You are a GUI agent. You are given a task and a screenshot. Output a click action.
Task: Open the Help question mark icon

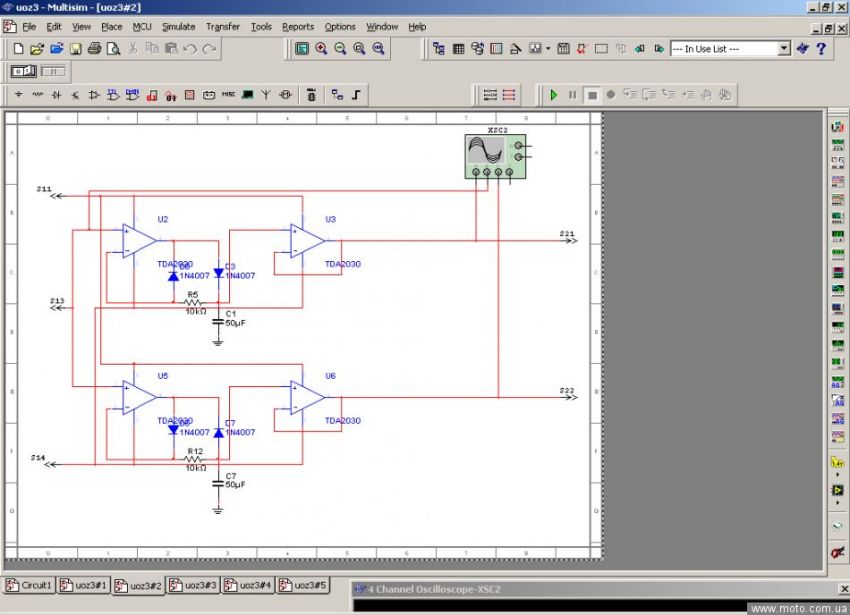tap(821, 48)
